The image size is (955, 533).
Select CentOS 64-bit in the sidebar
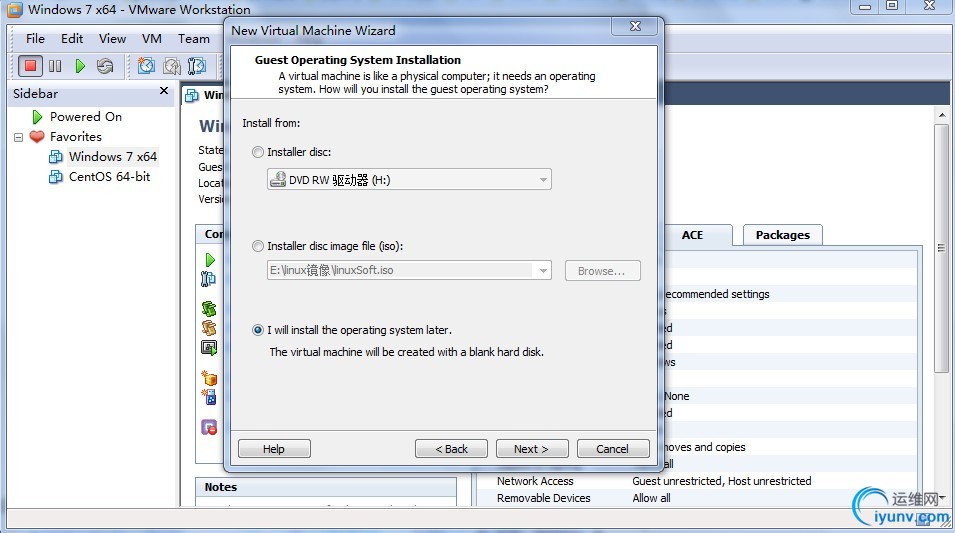tap(110, 177)
